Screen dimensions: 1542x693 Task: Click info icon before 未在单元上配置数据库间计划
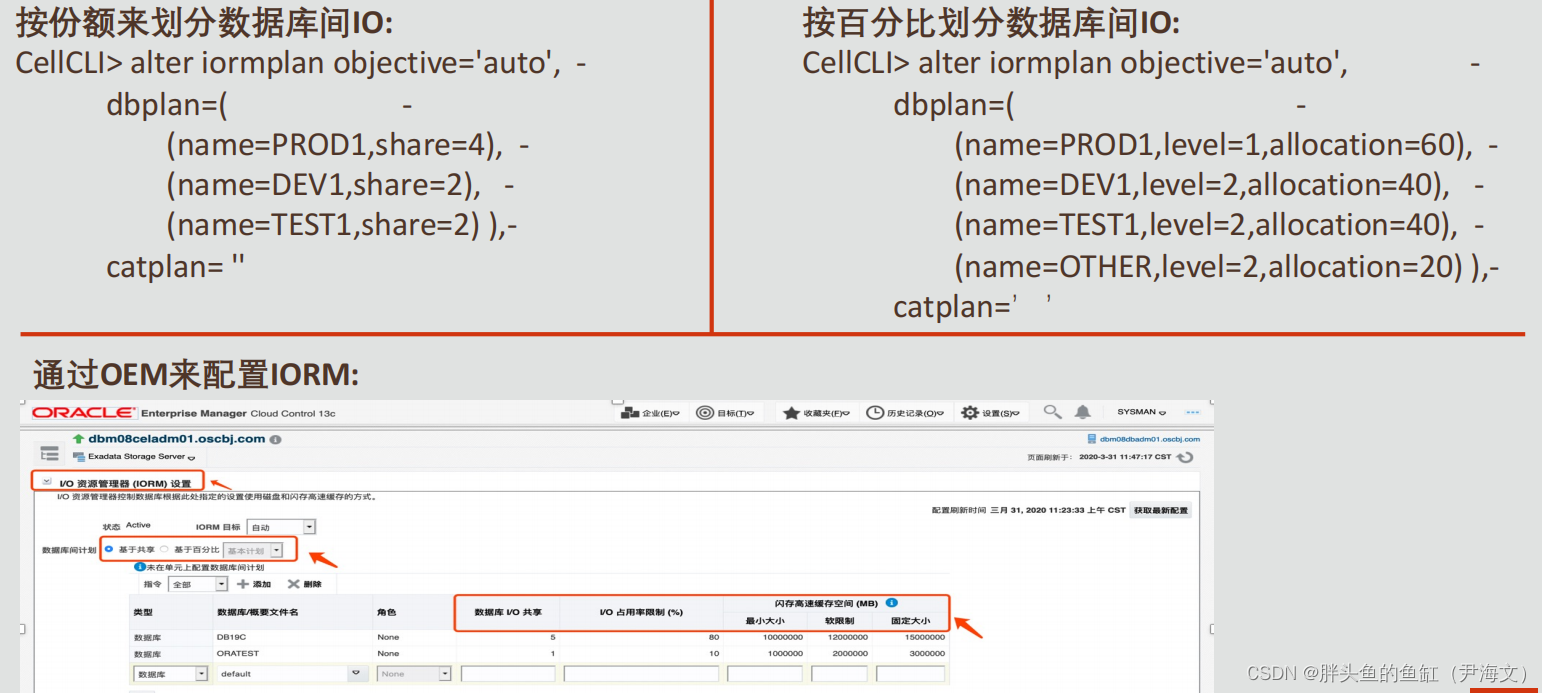click(140, 567)
